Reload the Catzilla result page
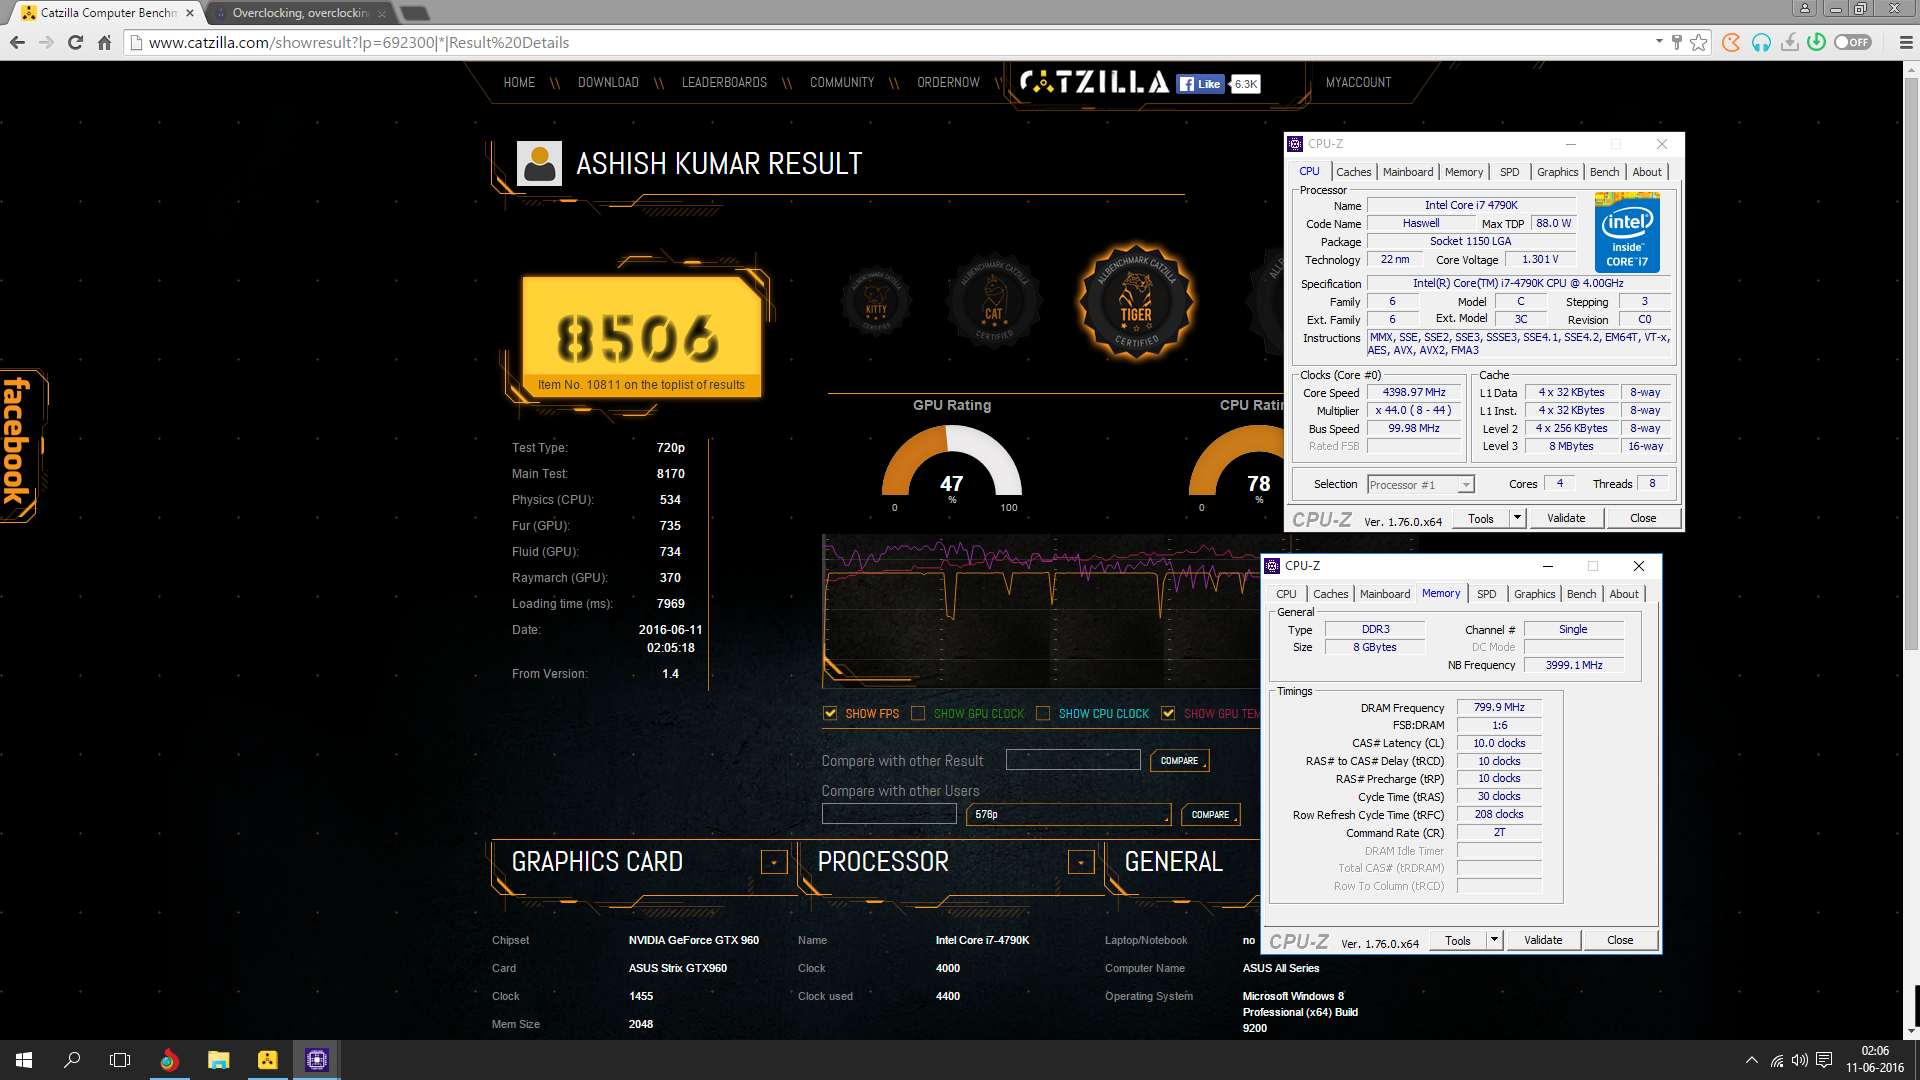The image size is (1920, 1080). pyautogui.click(x=75, y=43)
